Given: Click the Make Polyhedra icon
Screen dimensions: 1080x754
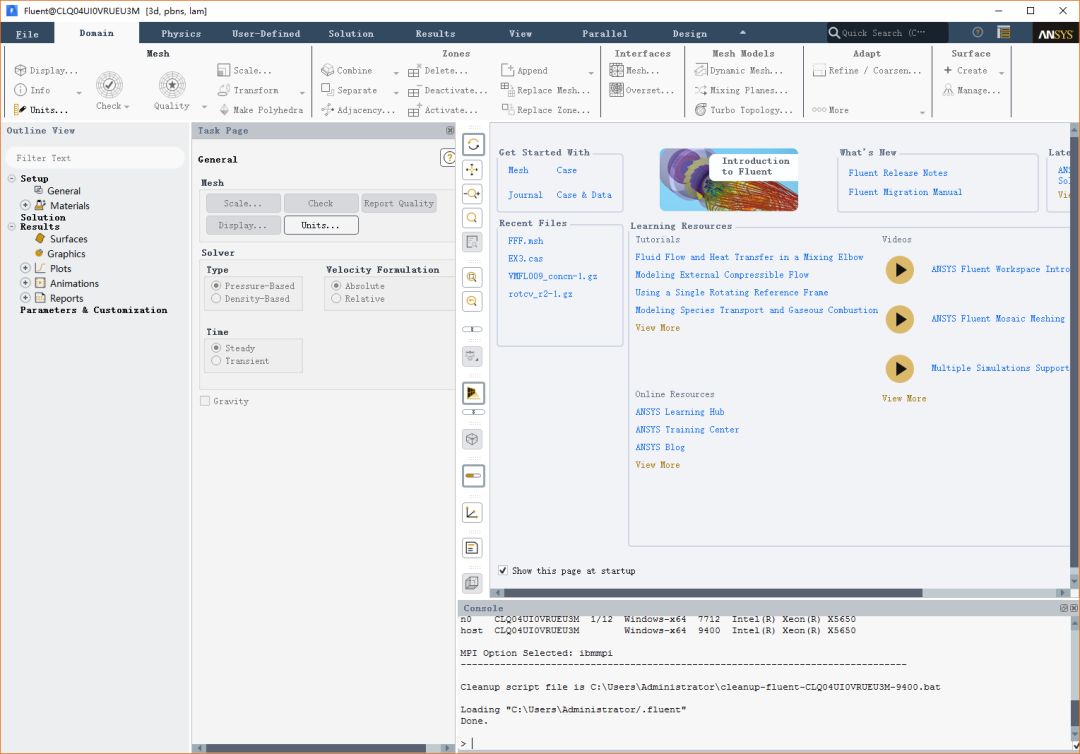Looking at the screenshot, I should click(223, 110).
